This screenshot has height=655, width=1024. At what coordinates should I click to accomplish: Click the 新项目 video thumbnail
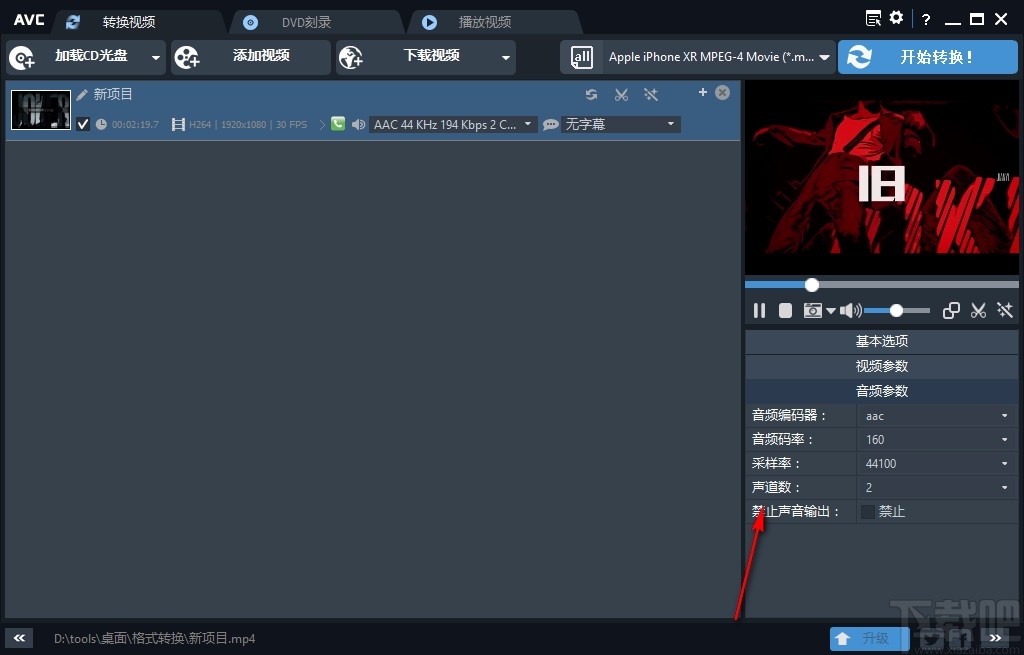click(40, 109)
